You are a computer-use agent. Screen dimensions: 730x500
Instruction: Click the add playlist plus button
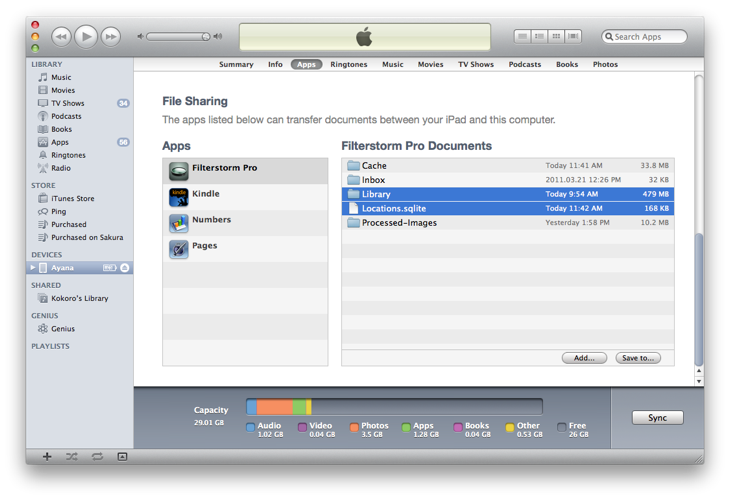point(47,456)
